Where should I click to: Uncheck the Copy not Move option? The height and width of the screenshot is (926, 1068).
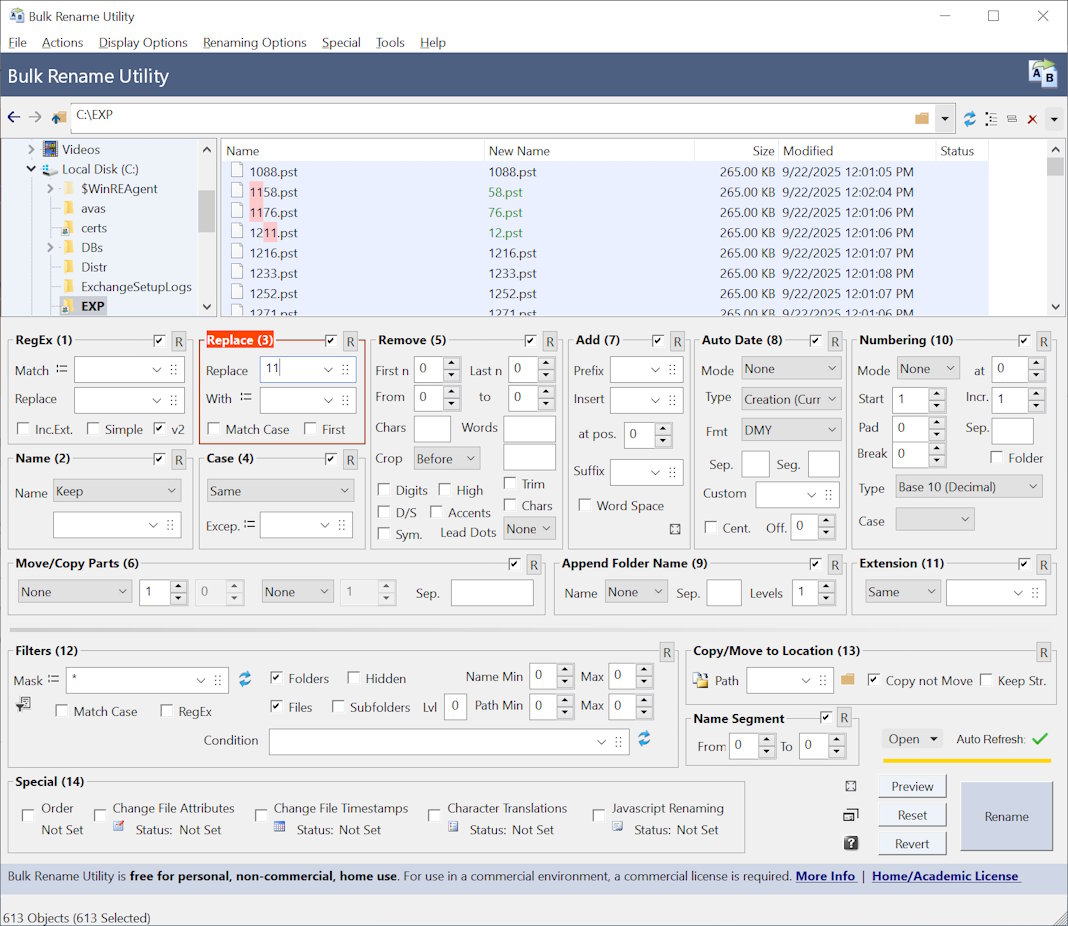pyautogui.click(x=875, y=680)
